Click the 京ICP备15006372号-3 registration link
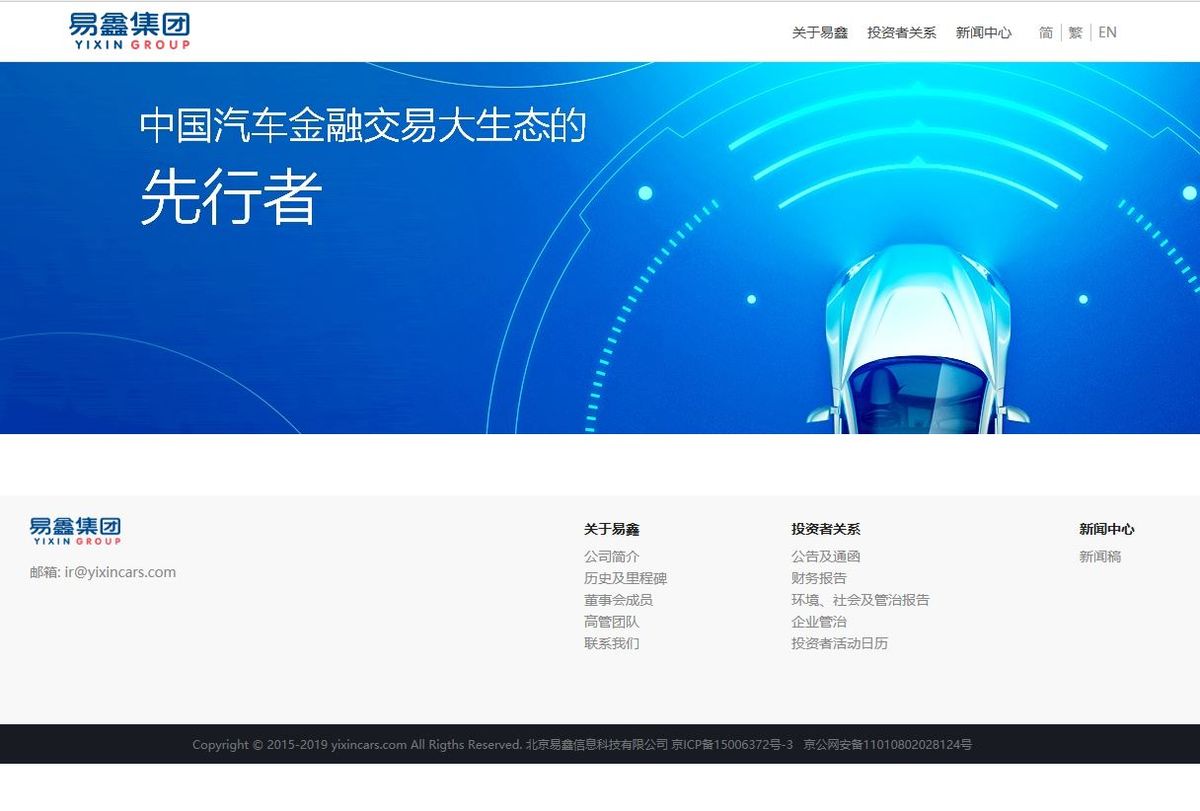This screenshot has height=811, width=1200. pos(732,745)
